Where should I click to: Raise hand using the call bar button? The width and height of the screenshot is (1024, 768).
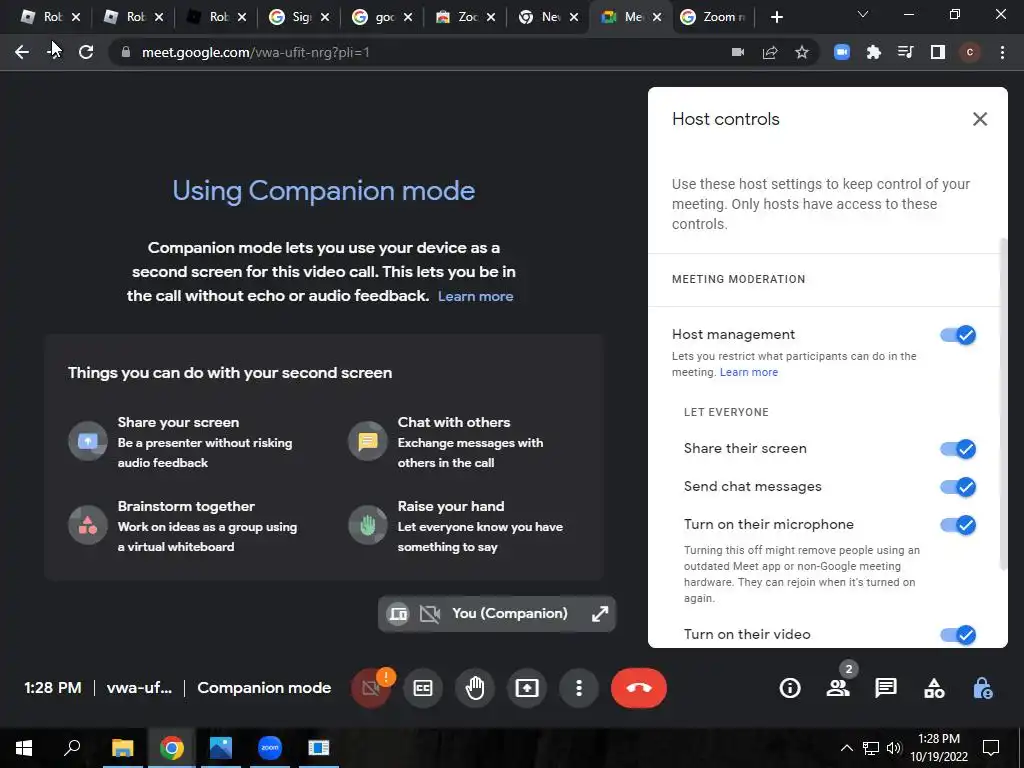(475, 688)
